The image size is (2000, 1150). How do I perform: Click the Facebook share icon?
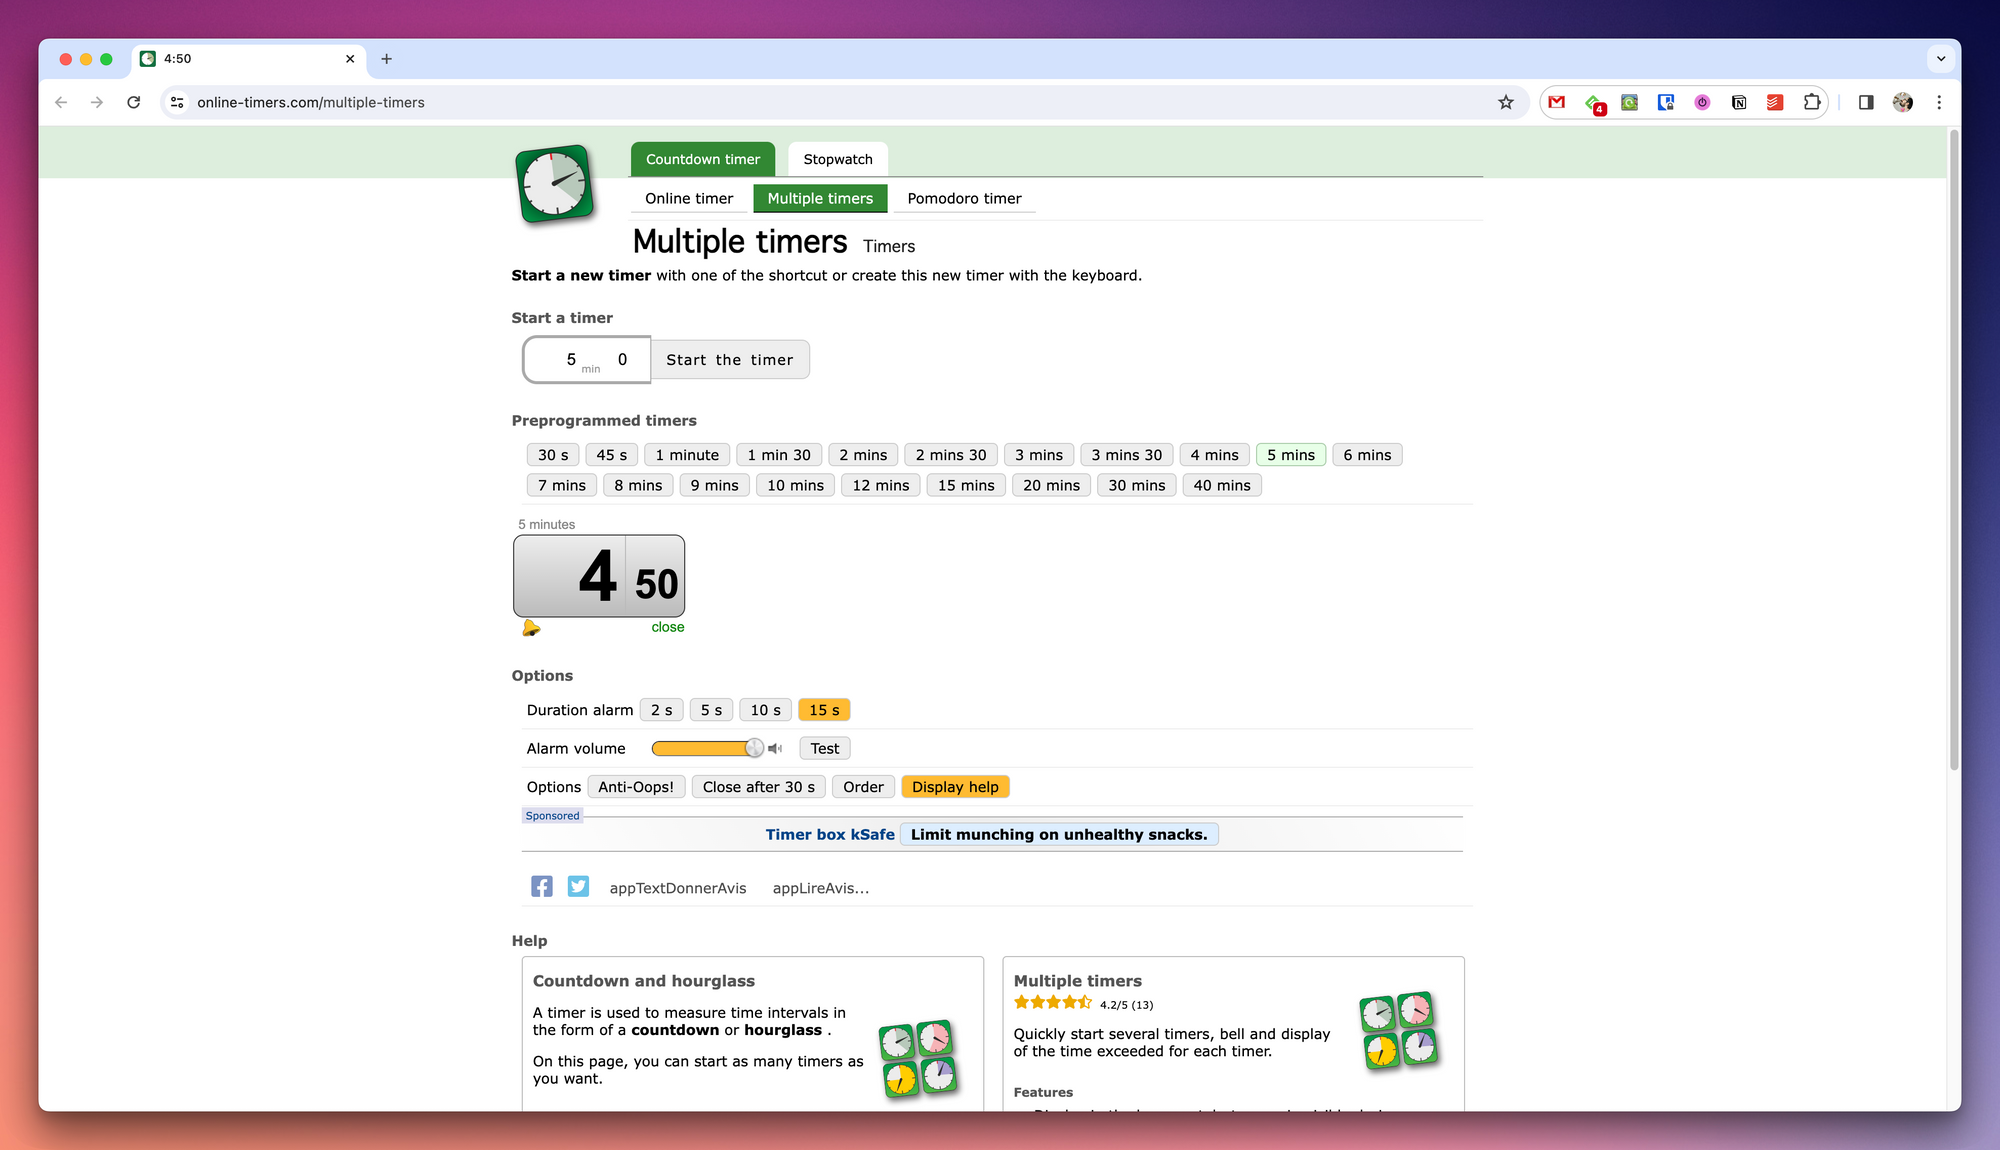[x=541, y=887]
